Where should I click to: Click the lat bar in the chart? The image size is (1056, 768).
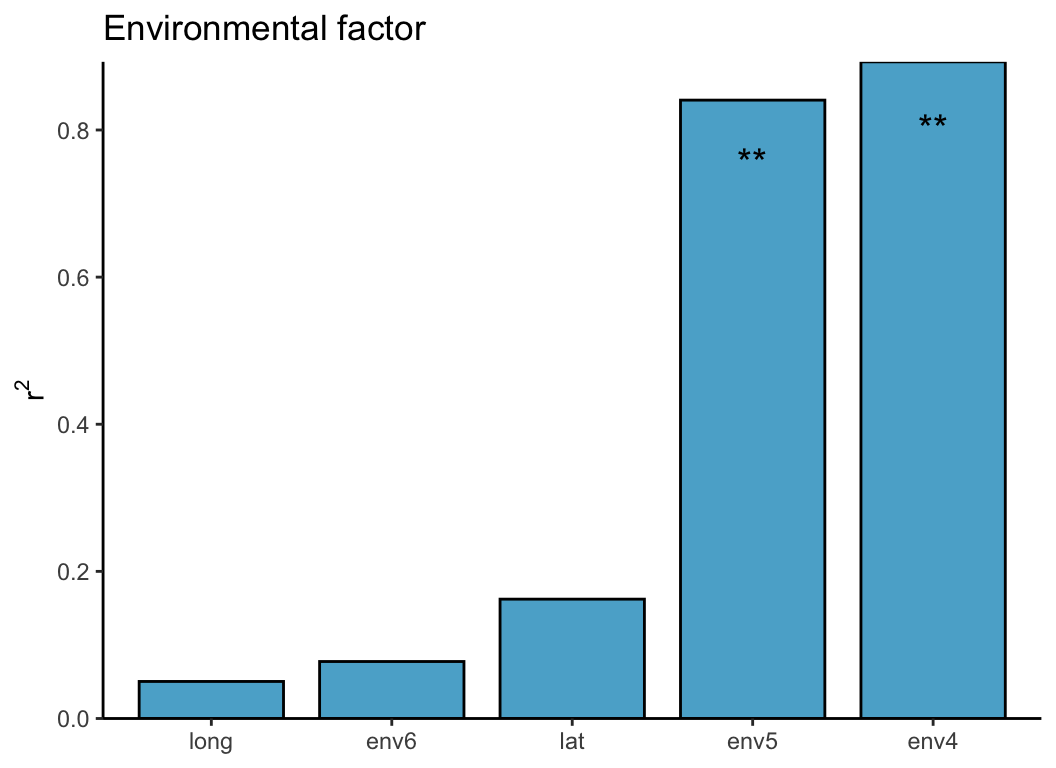coord(572,658)
